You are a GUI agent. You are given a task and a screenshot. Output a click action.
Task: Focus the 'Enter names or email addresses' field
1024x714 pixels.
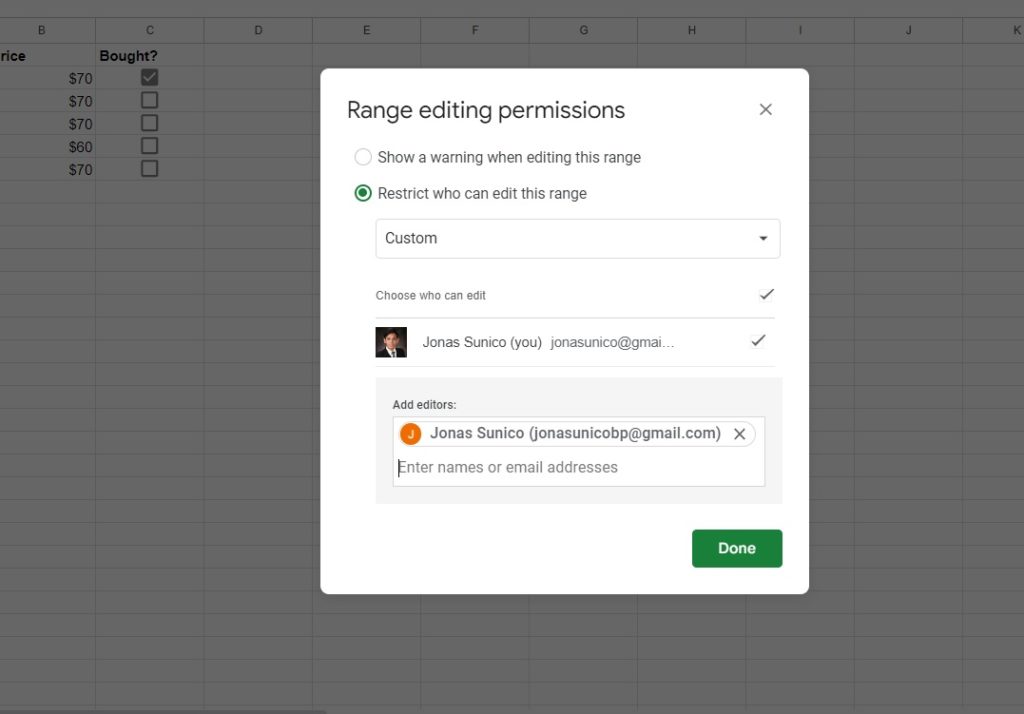pos(578,467)
